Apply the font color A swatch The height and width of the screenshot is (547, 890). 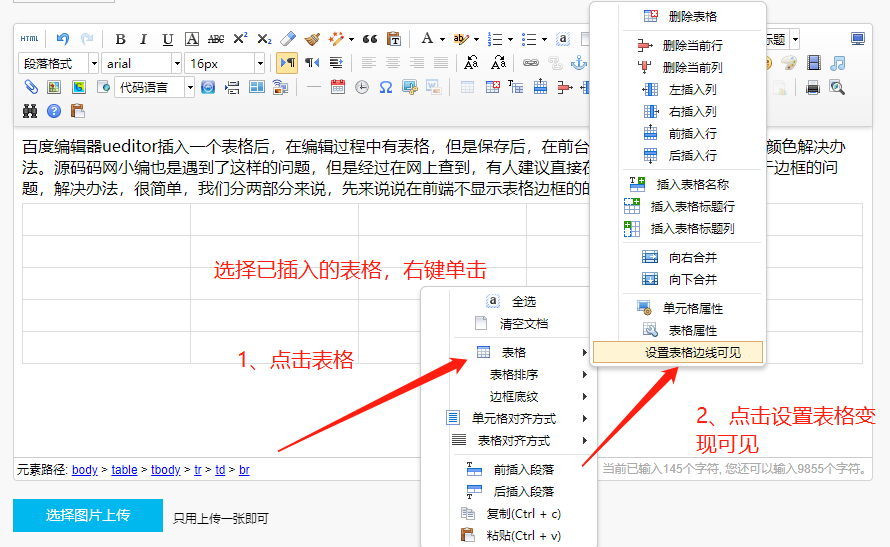(x=427, y=39)
